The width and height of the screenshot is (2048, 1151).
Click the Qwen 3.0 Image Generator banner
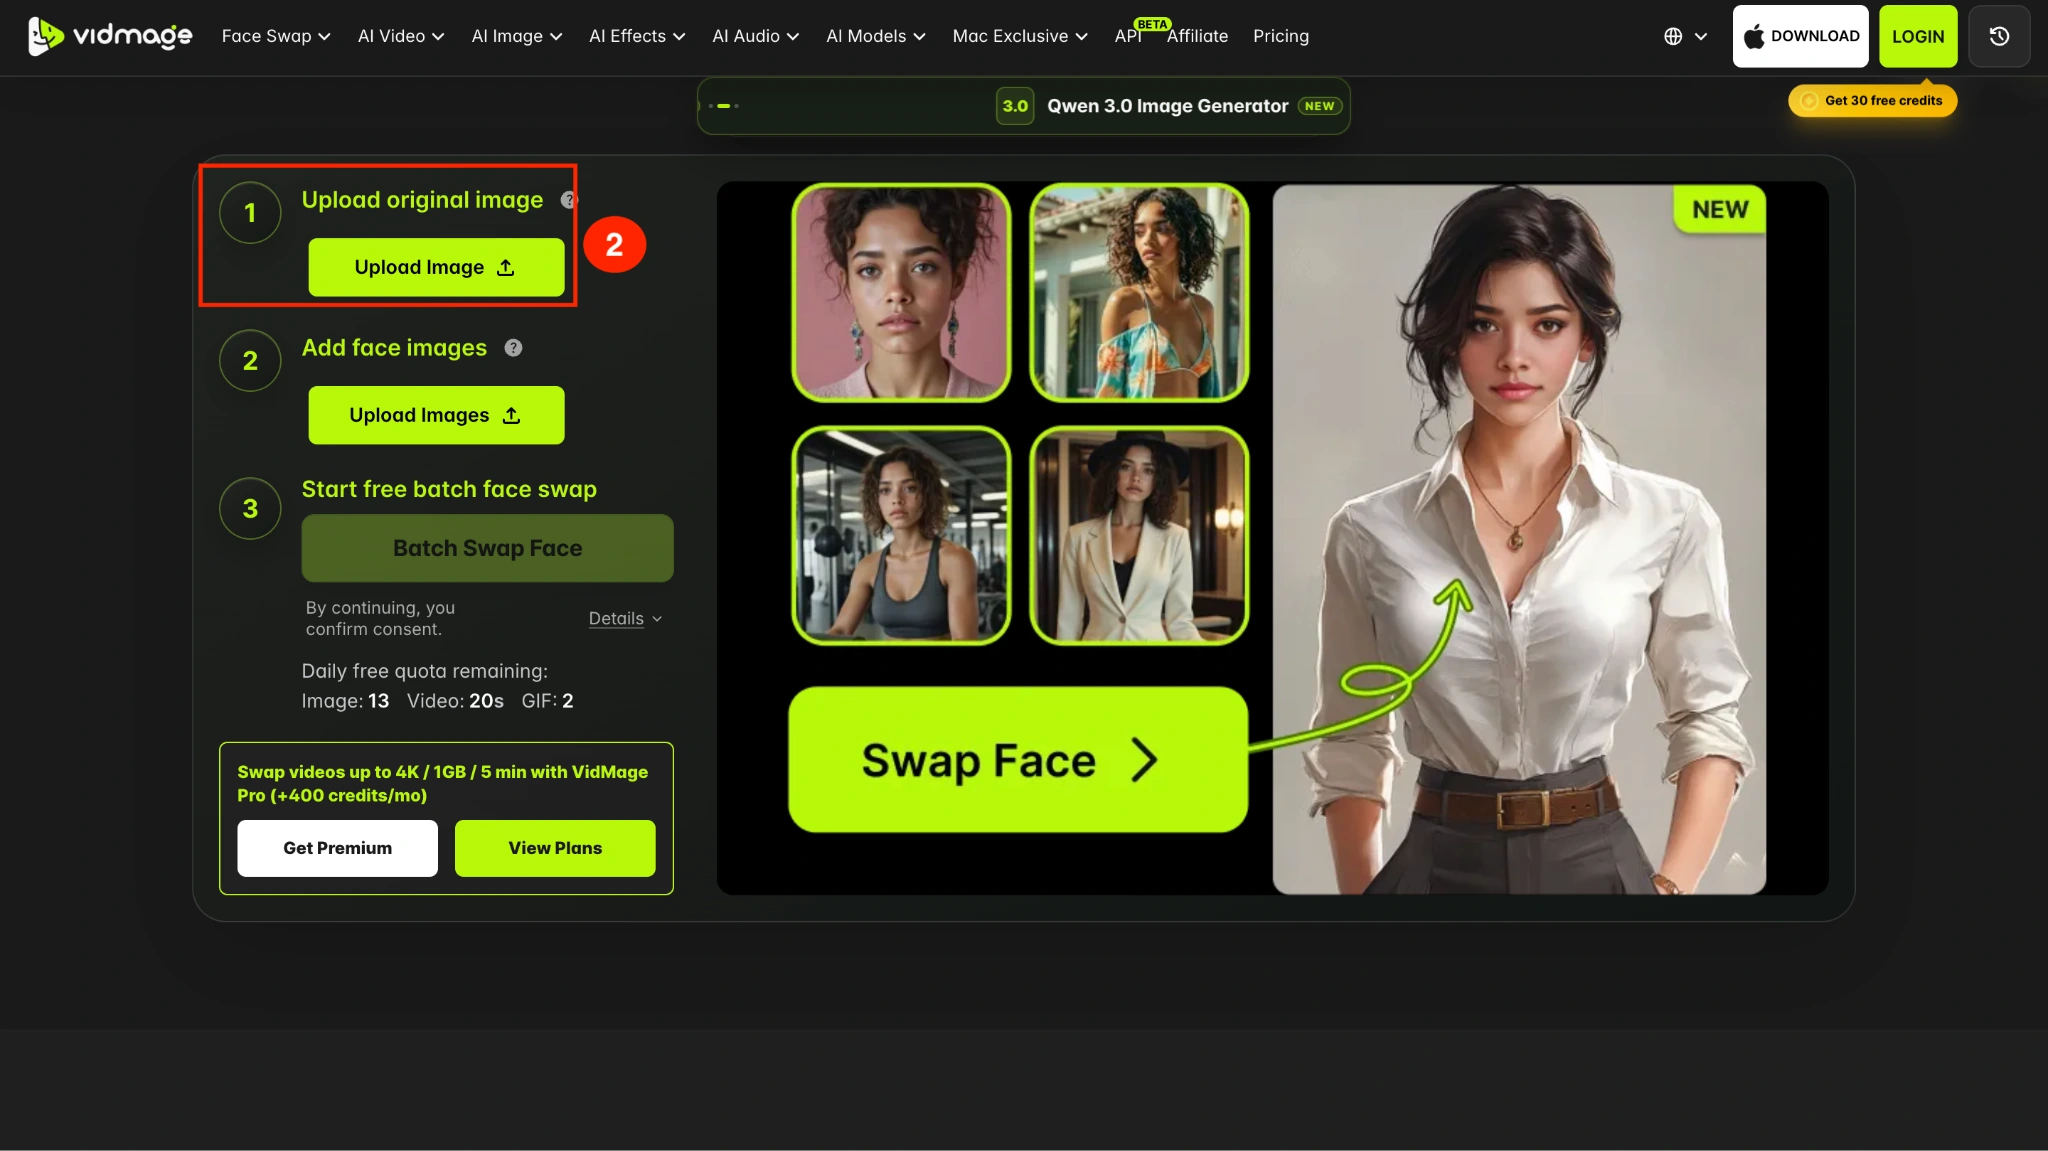1023,106
